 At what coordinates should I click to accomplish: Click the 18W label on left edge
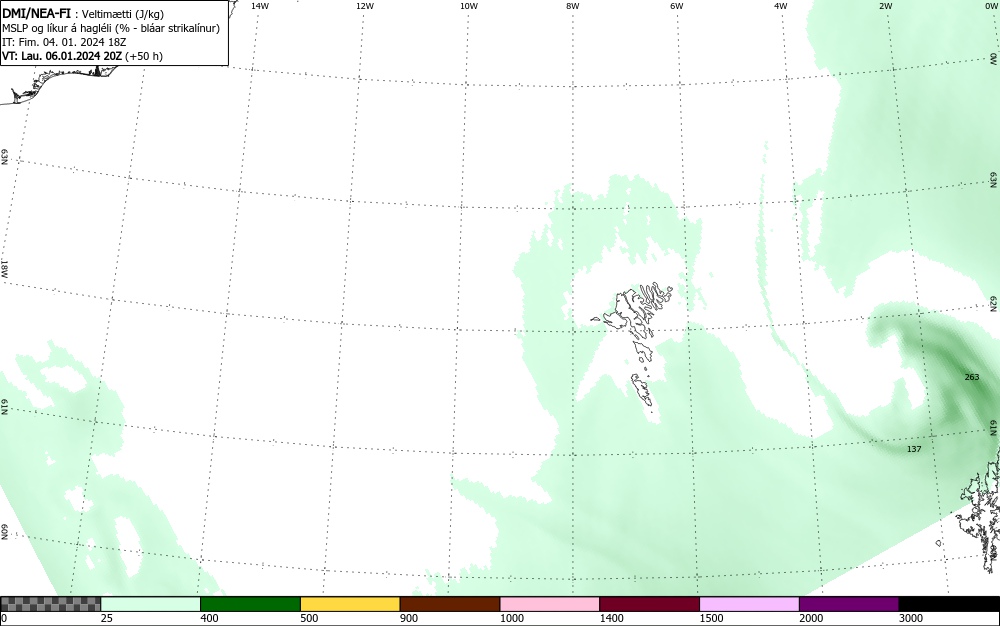tap(4, 268)
